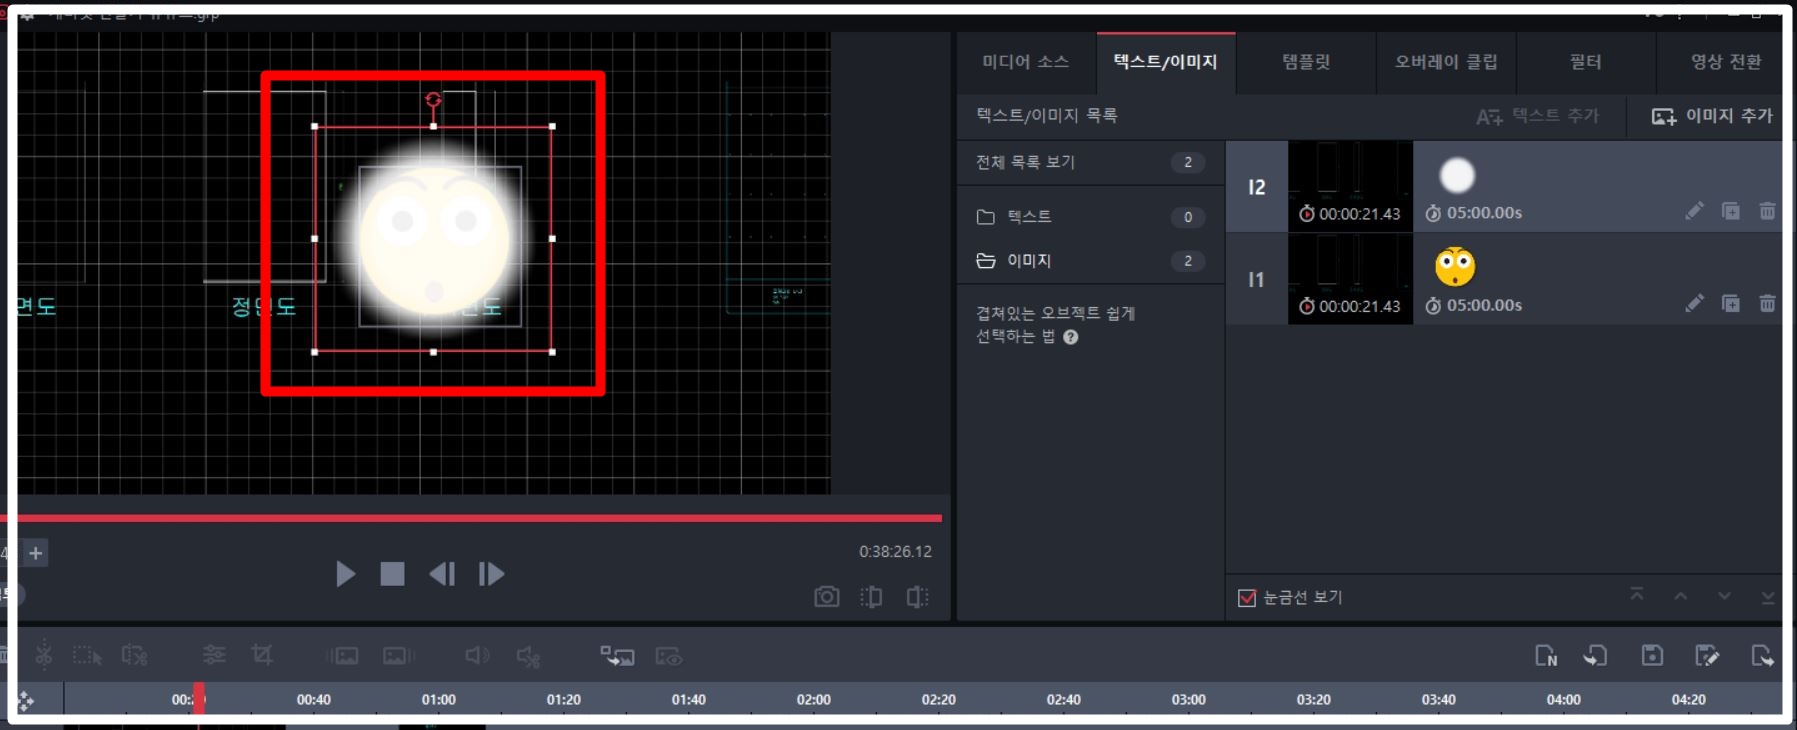
Task: Capture a snapshot with the camera icon
Action: click(826, 597)
